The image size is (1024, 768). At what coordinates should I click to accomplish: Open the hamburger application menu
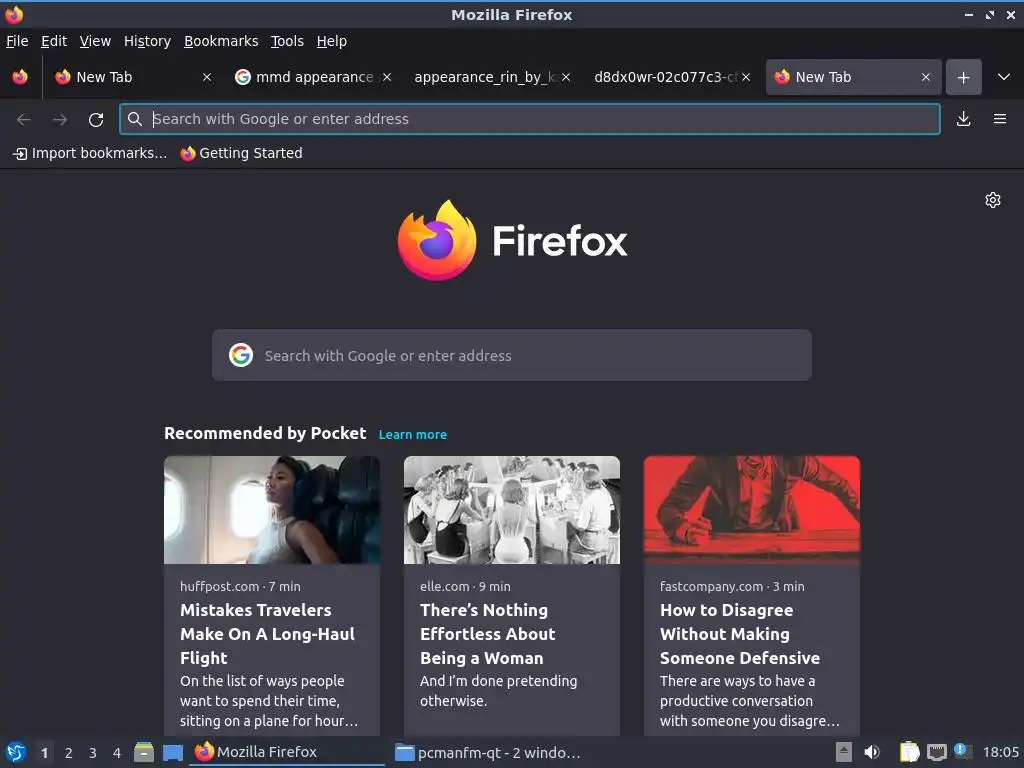coord(1000,119)
